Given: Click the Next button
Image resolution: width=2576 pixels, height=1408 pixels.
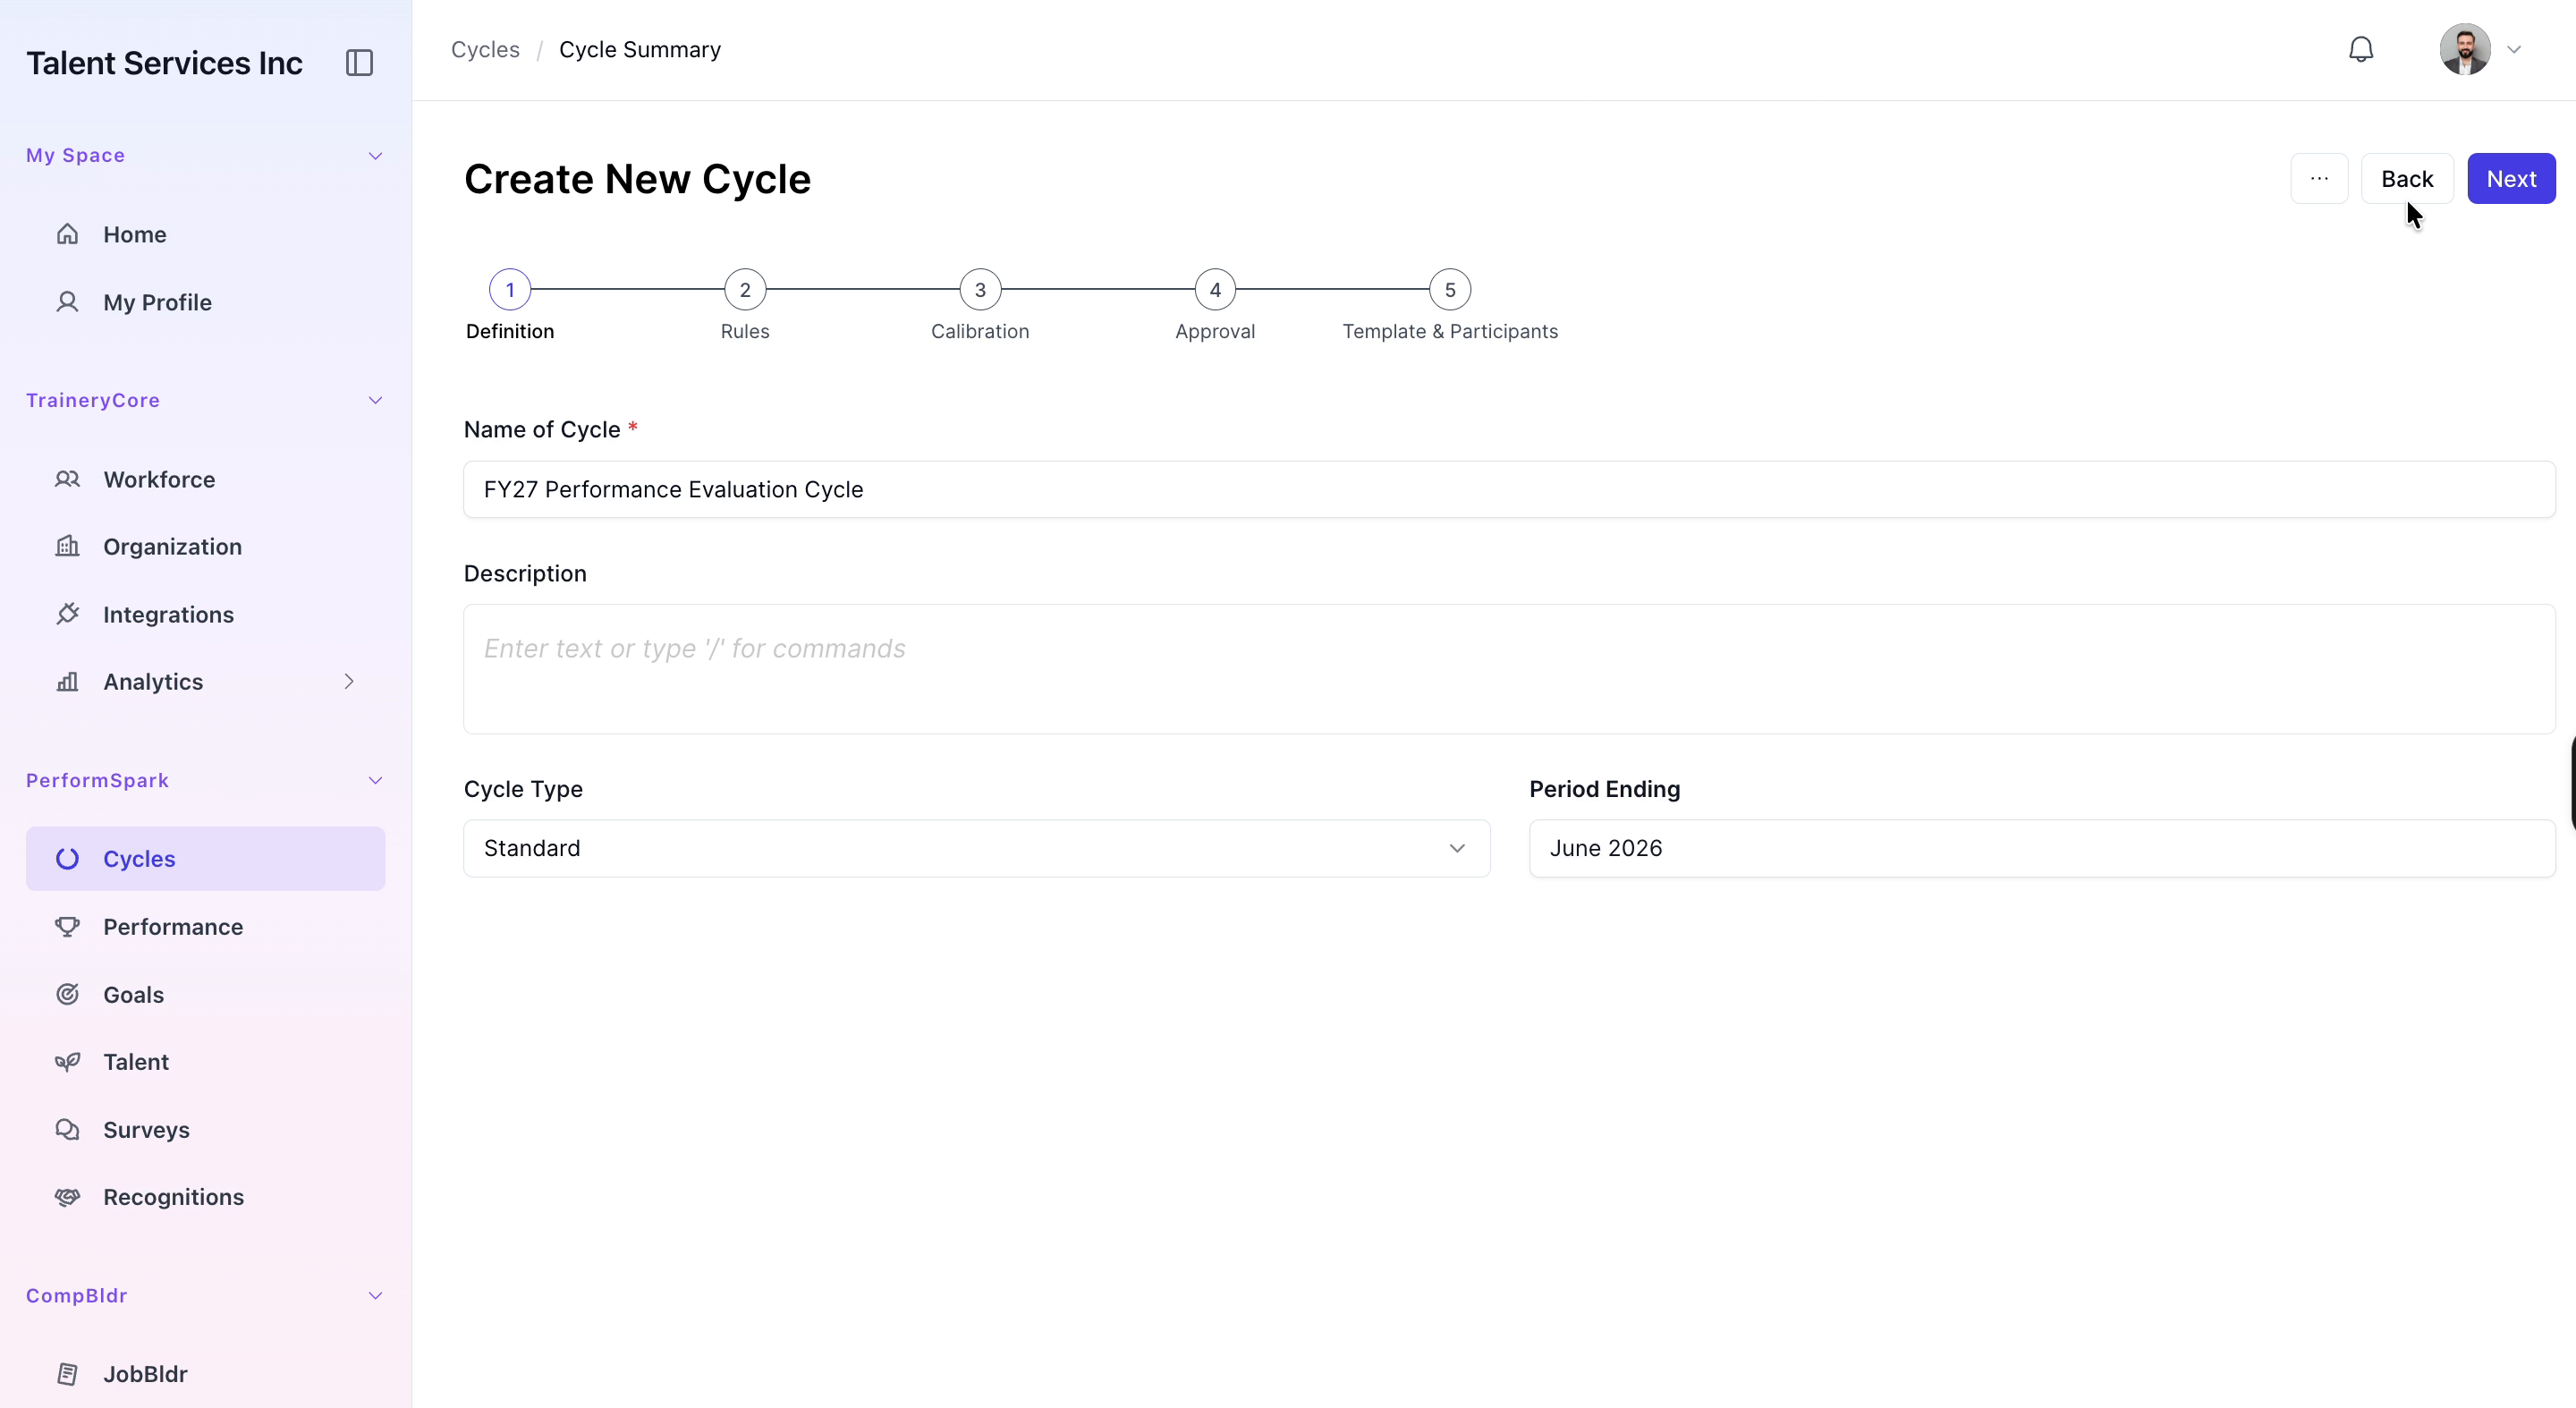Looking at the screenshot, I should point(2511,179).
